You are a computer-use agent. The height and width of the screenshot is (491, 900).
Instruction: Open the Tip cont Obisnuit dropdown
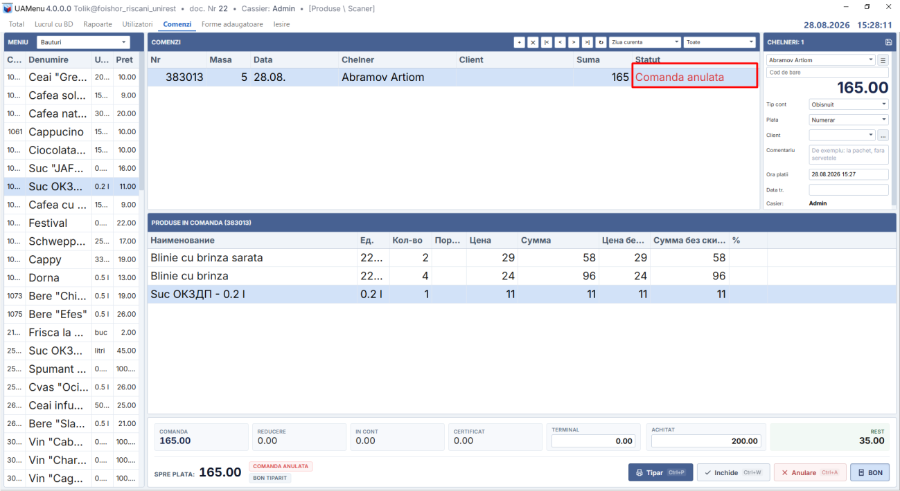pos(848,104)
